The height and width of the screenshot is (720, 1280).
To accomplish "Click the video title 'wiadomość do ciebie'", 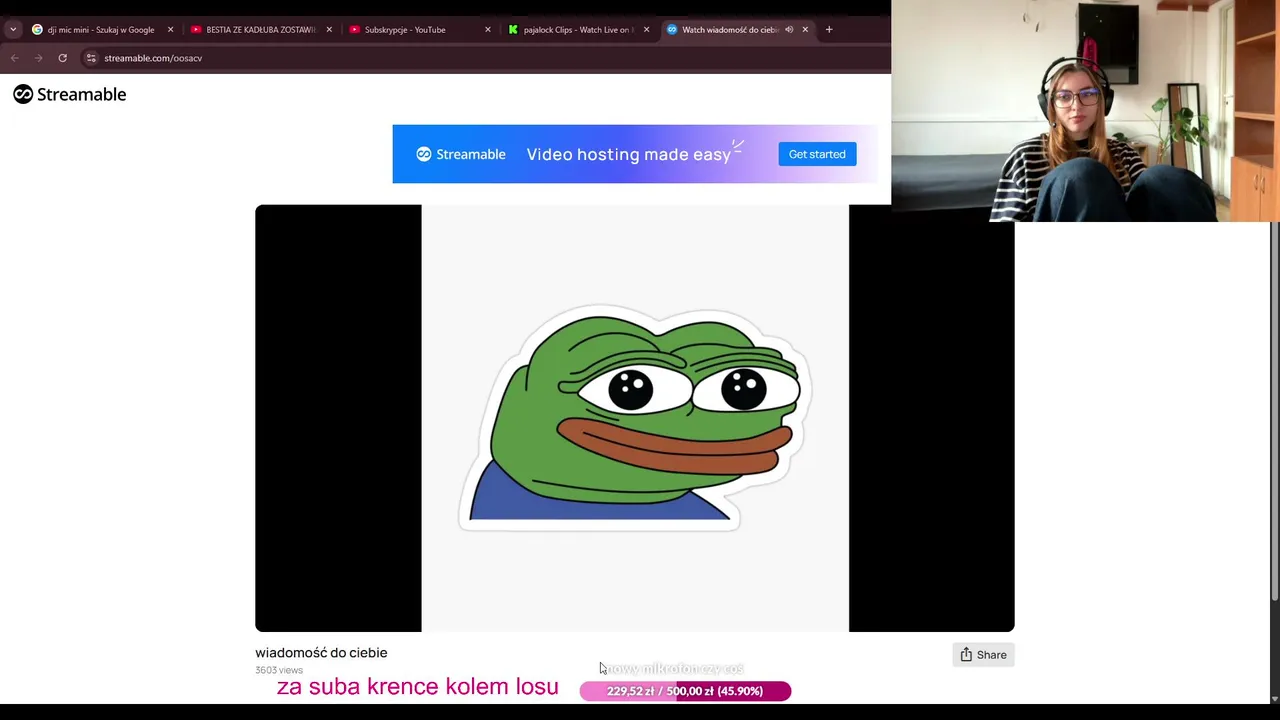I will point(321,653).
